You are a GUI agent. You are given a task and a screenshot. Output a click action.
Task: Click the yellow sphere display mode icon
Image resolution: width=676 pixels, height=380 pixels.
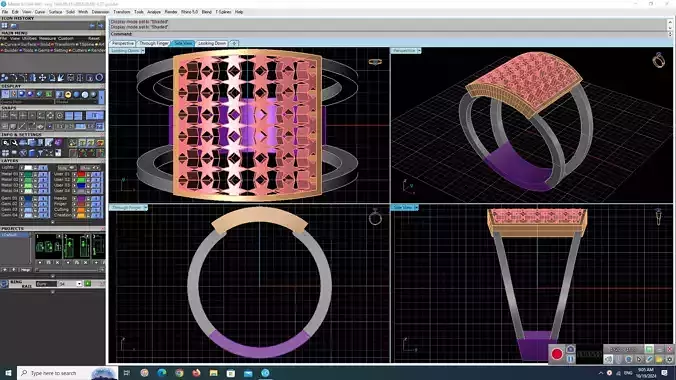pos(68,94)
